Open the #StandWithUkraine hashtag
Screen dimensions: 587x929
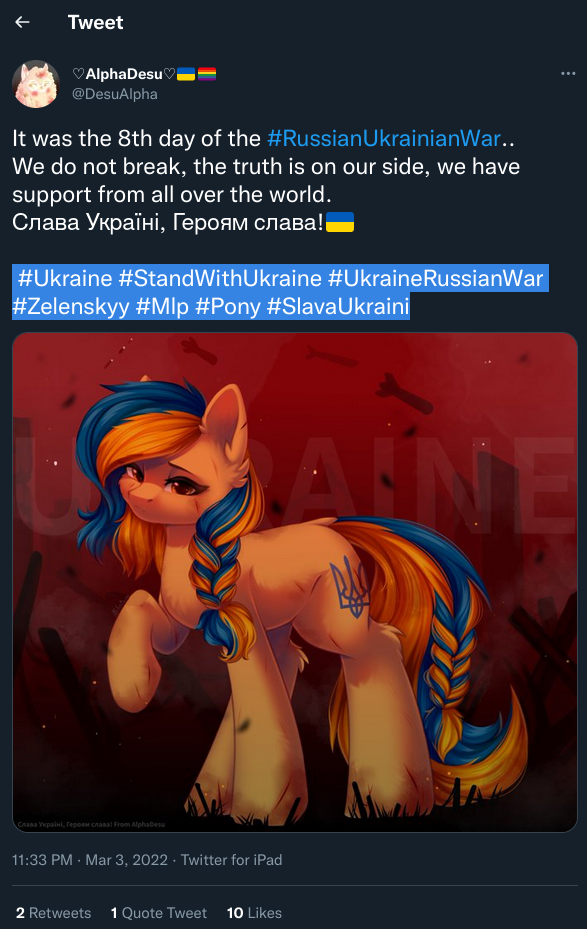pos(220,278)
